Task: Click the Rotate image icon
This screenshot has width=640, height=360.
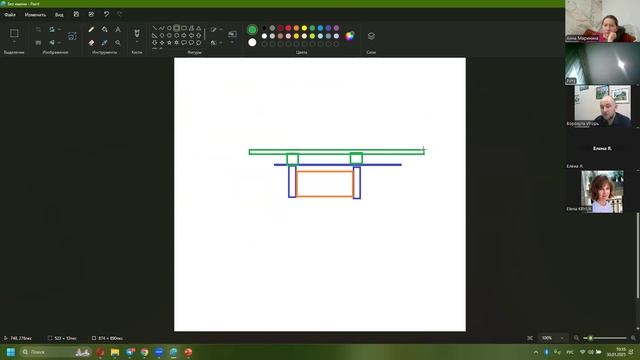Action: pyautogui.click(x=52, y=29)
